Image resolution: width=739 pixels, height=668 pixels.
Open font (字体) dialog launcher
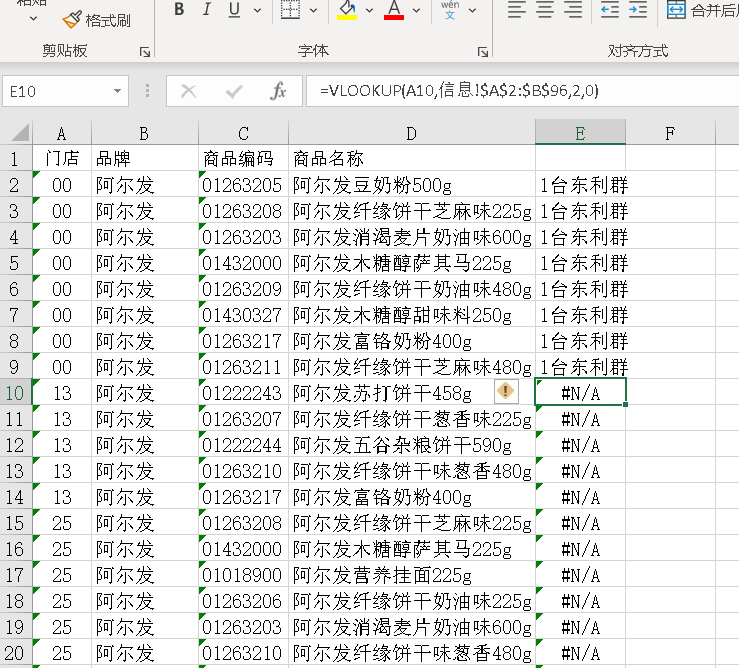coord(483,52)
